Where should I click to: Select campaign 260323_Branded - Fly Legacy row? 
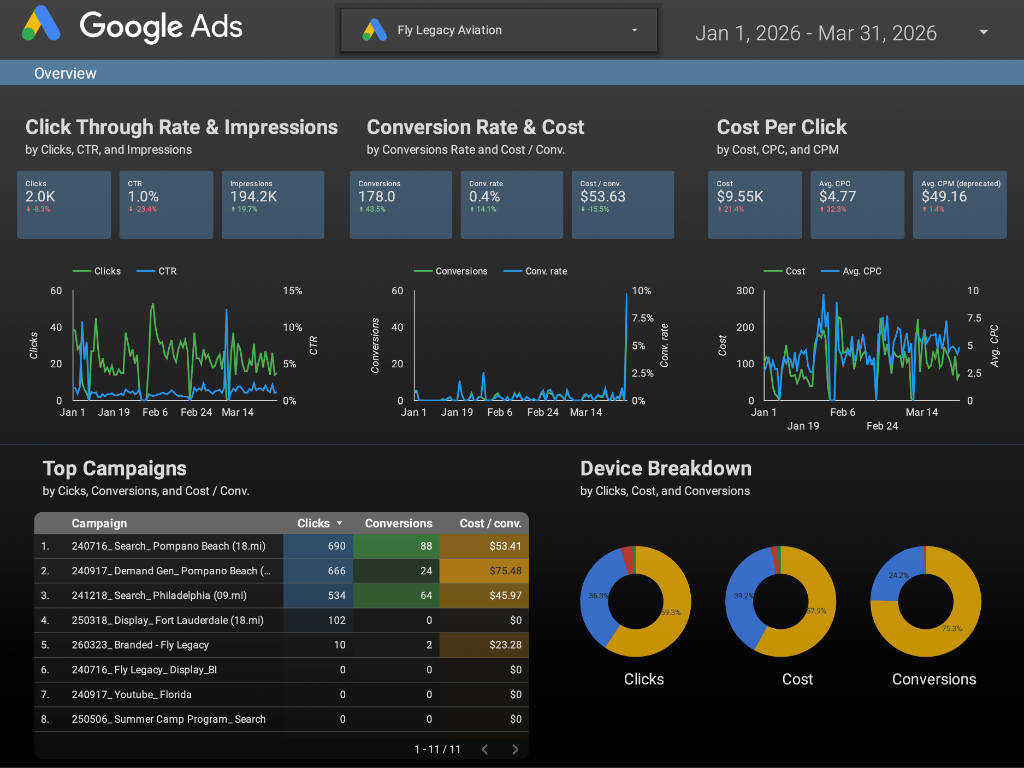281,645
